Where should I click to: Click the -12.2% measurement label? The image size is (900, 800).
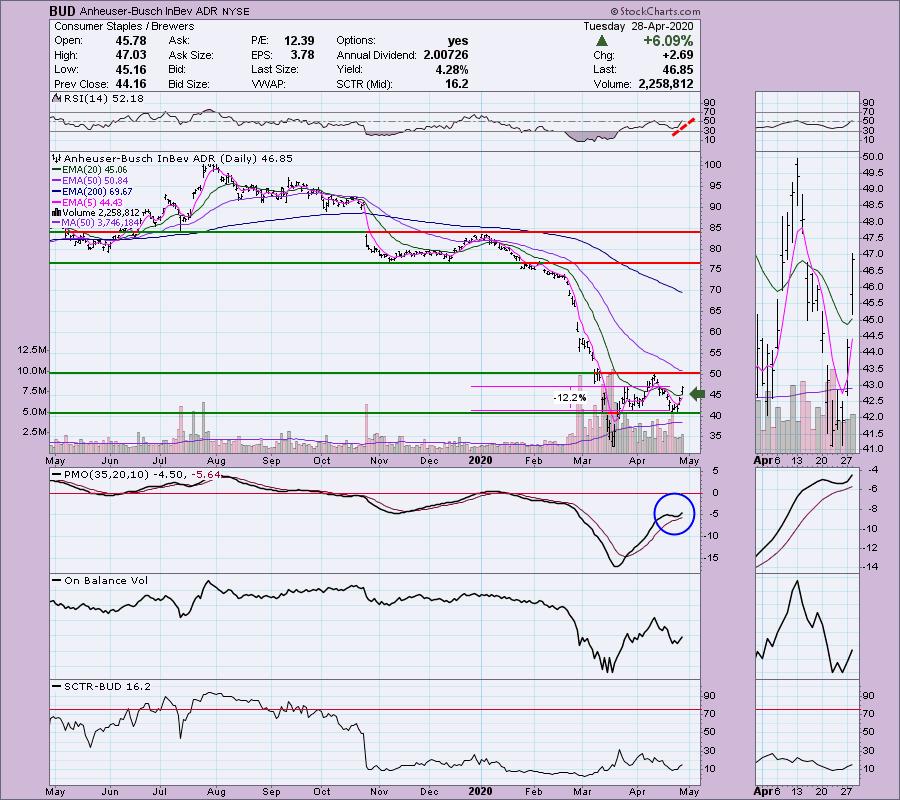tap(570, 398)
